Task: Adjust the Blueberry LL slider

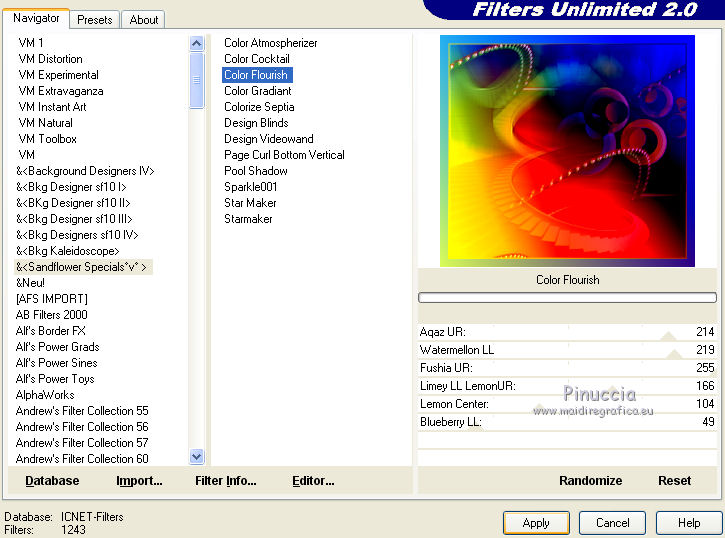Action: coord(567,422)
